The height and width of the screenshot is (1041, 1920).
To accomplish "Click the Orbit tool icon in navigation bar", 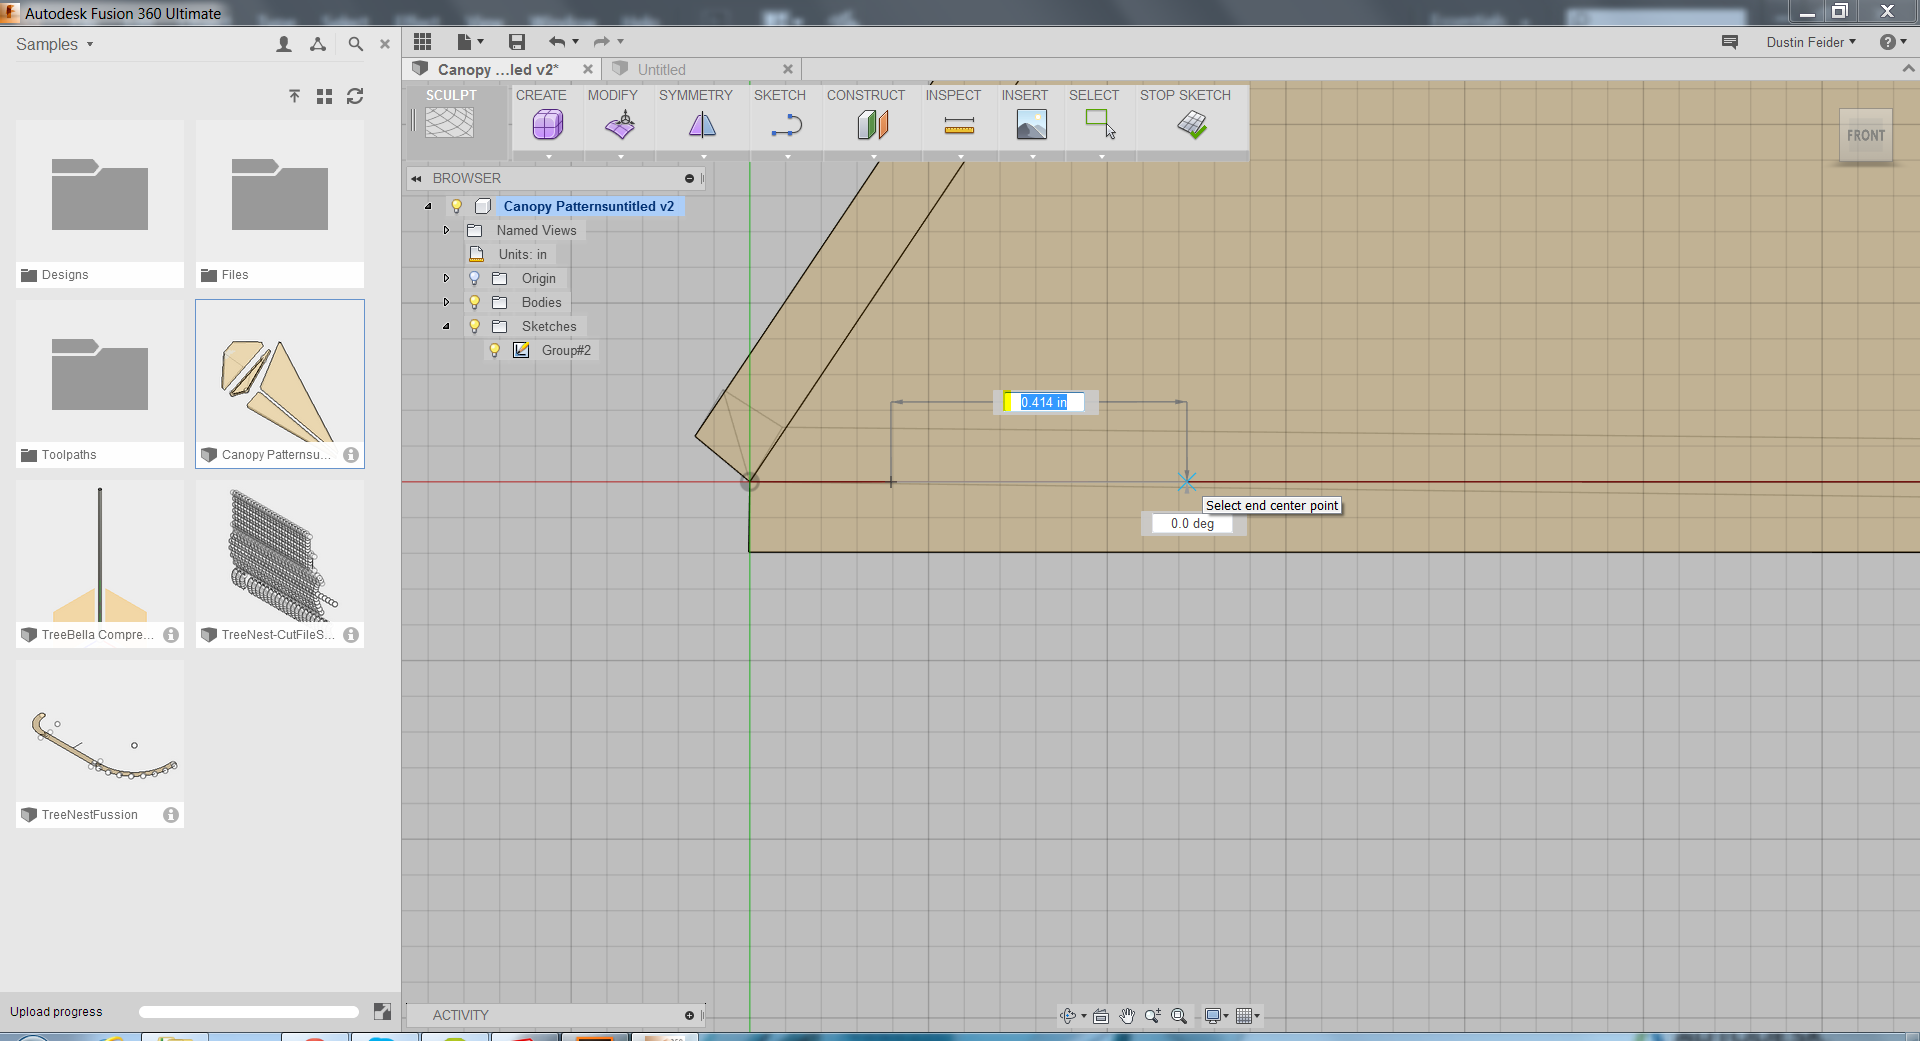I will click(1068, 1016).
